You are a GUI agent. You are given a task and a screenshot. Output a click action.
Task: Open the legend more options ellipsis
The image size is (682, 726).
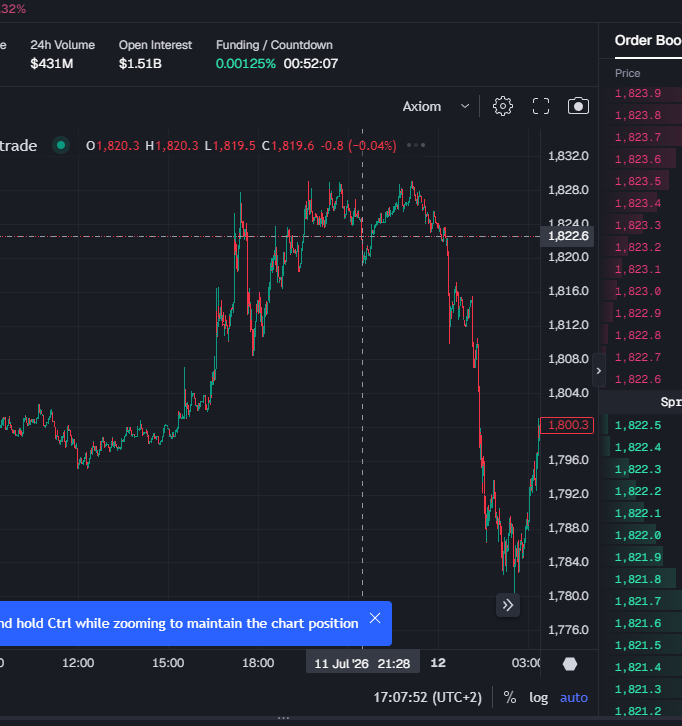pos(416,145)
